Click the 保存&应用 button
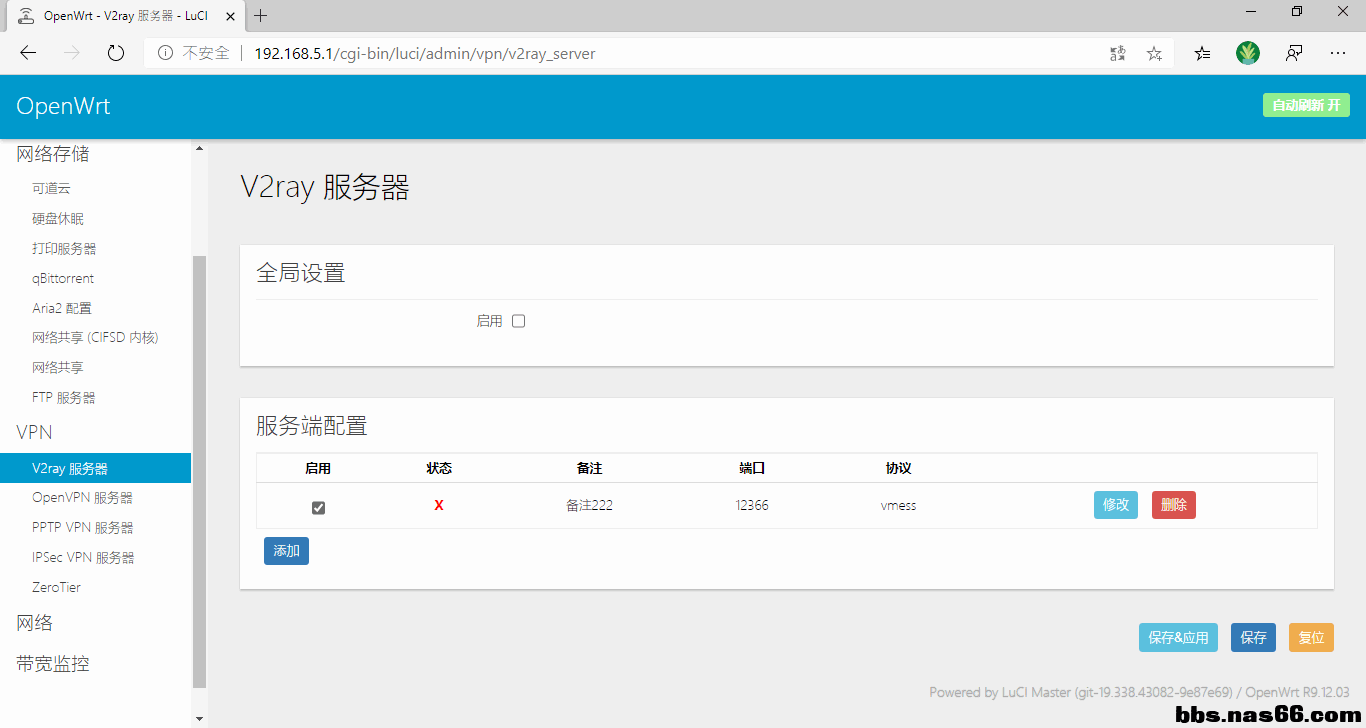Image resolution: width=1366 pixels, height=728 pixels. (1177, 637)
